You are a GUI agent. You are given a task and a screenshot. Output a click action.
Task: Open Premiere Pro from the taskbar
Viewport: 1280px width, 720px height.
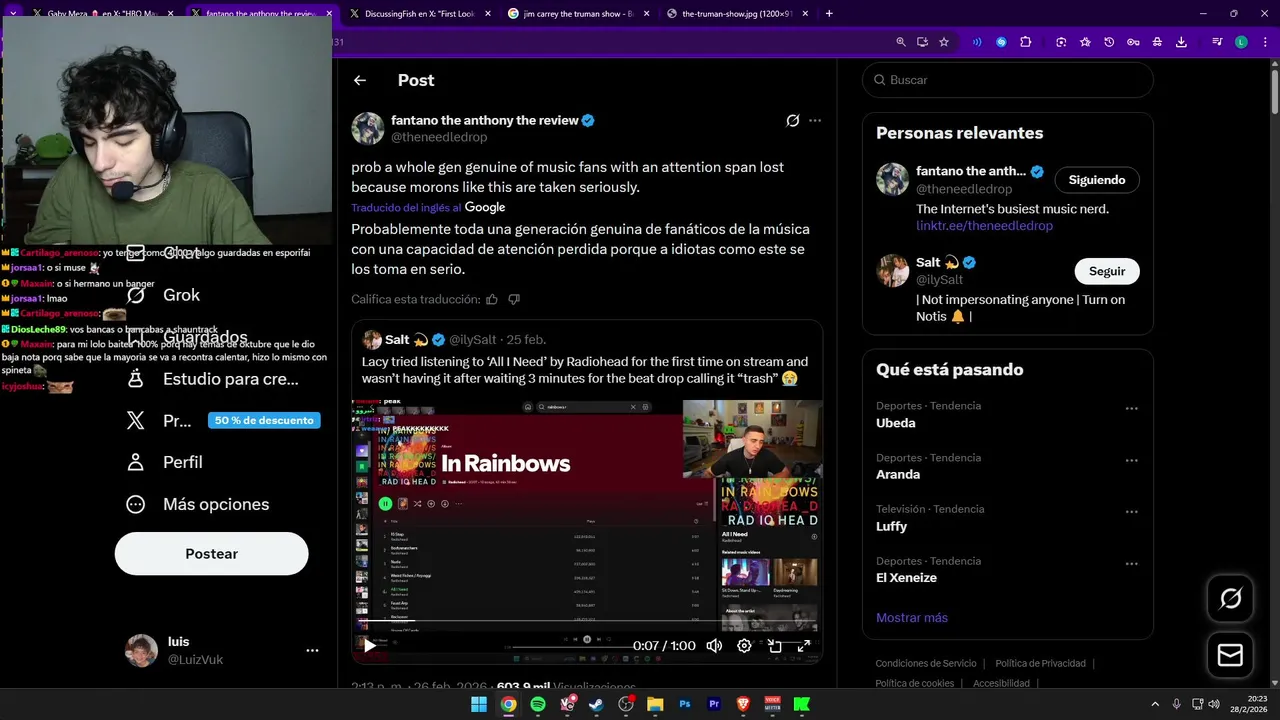(x=714, y=704)
